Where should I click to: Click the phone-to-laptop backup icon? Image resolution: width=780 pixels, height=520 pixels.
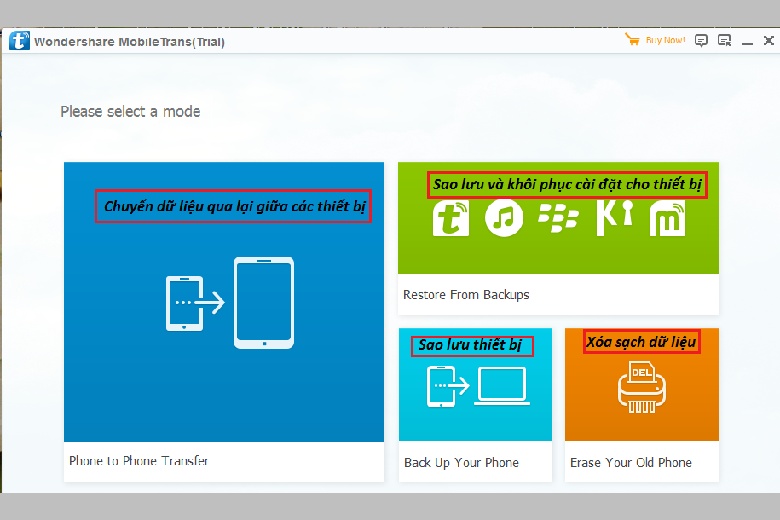point(478,387)
